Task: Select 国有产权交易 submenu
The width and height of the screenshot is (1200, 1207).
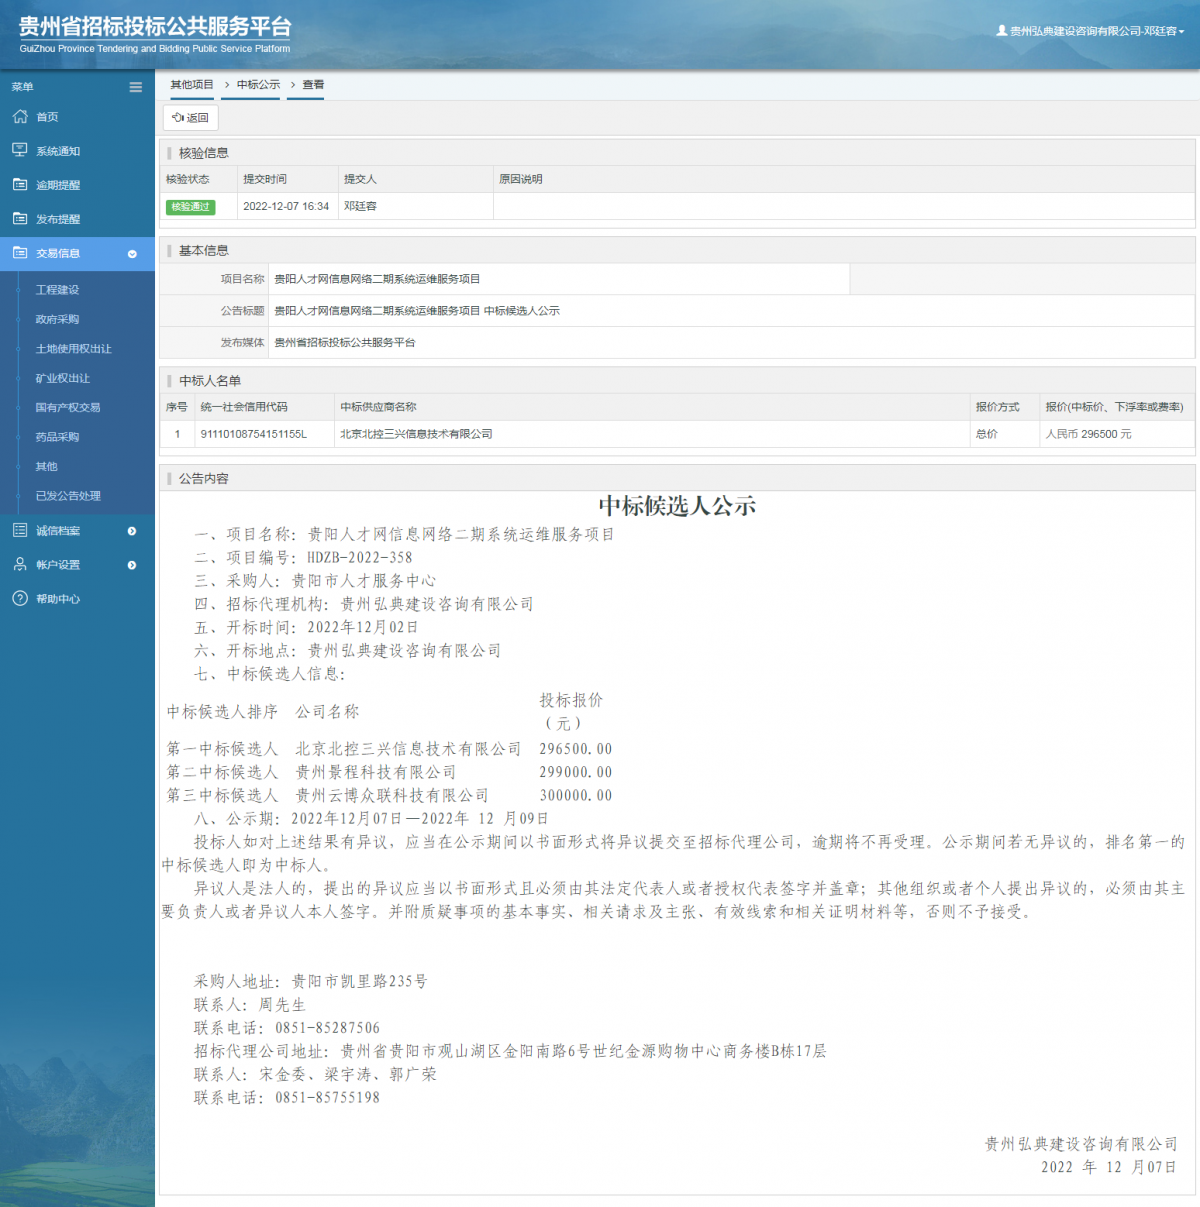Action: click(67, 407)
